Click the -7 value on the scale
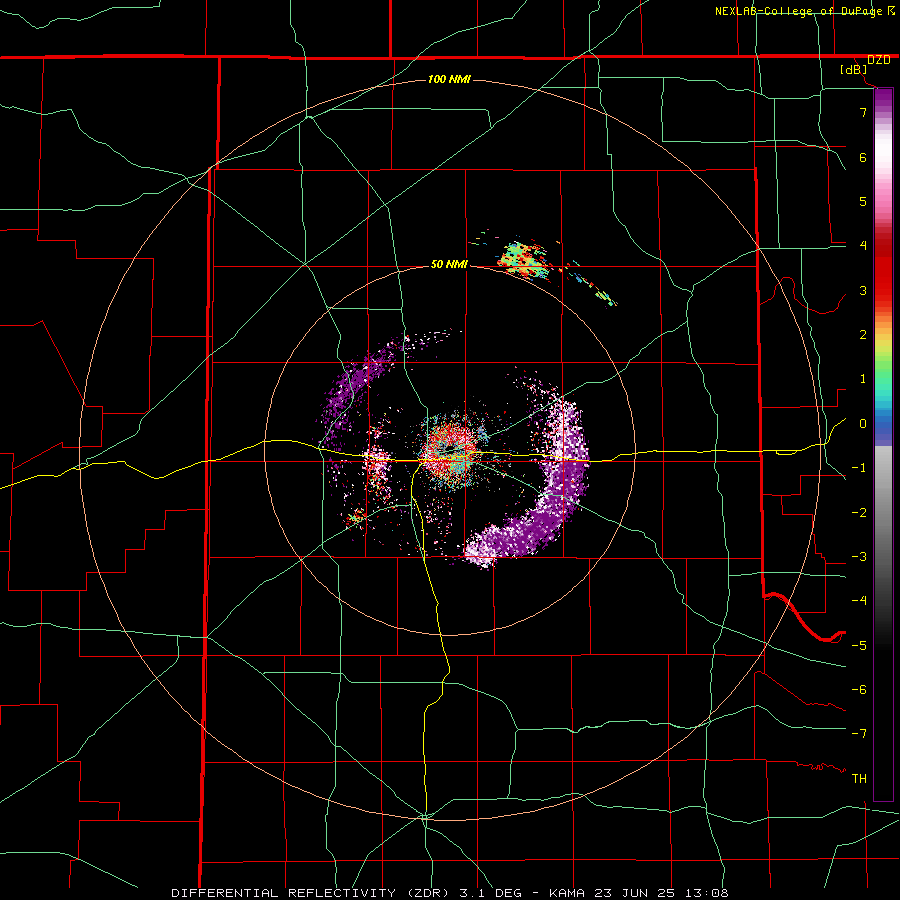 click(859, 734)
